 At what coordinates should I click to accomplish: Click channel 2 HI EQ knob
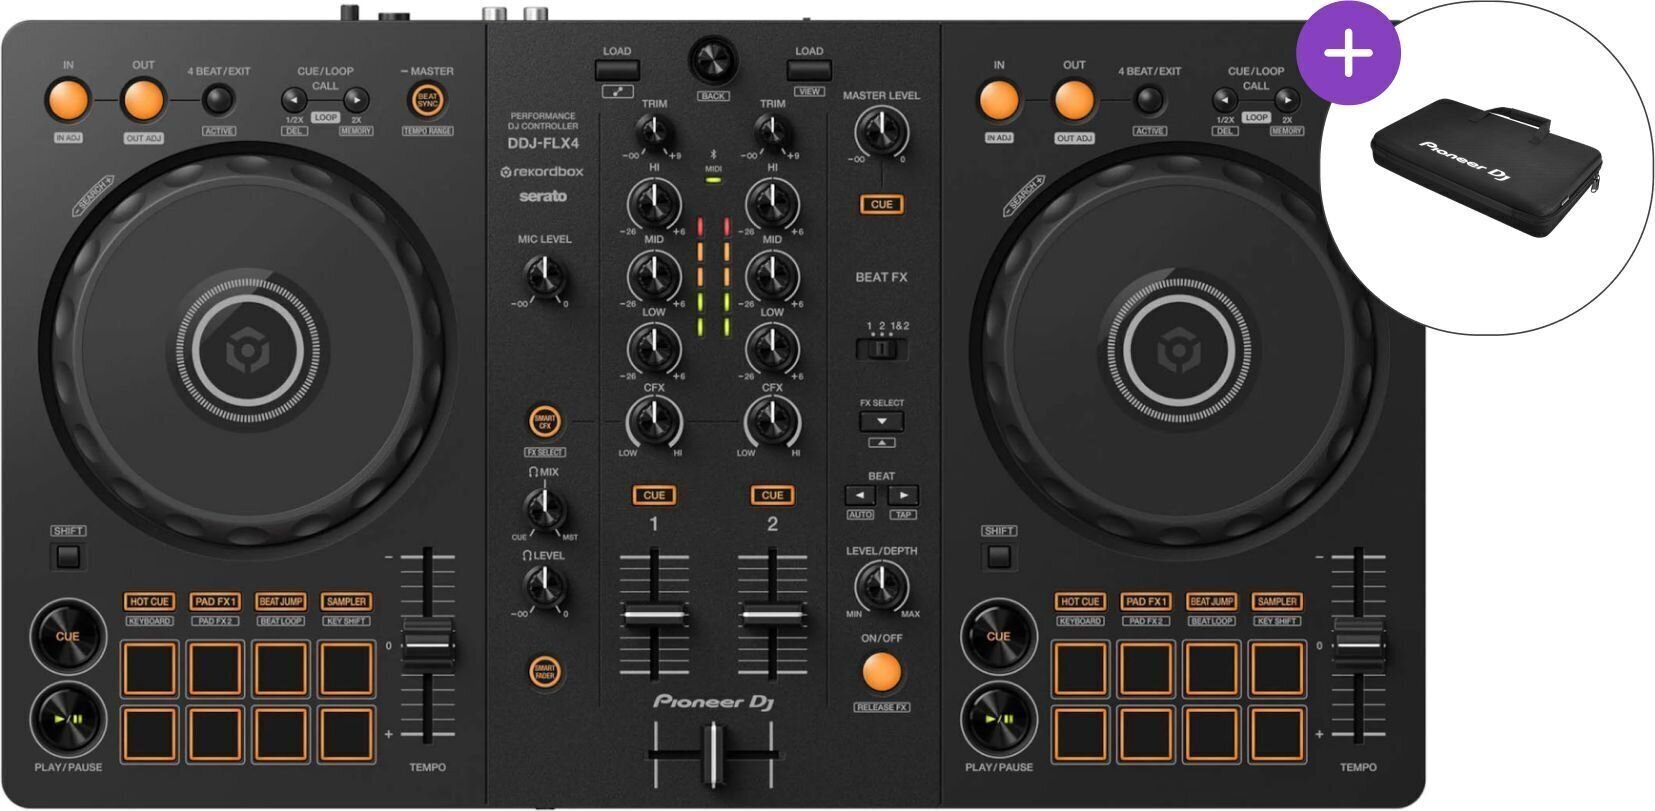[772, 205]
